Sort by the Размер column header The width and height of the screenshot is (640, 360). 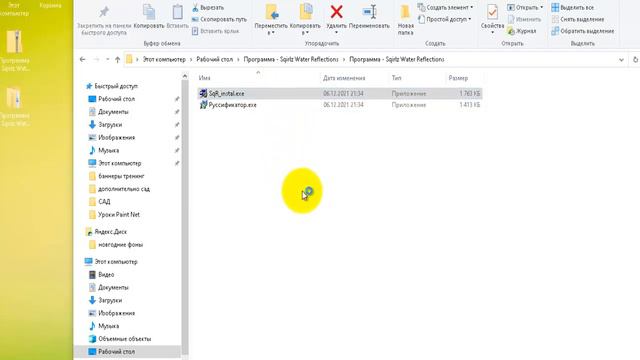point(458,78)
